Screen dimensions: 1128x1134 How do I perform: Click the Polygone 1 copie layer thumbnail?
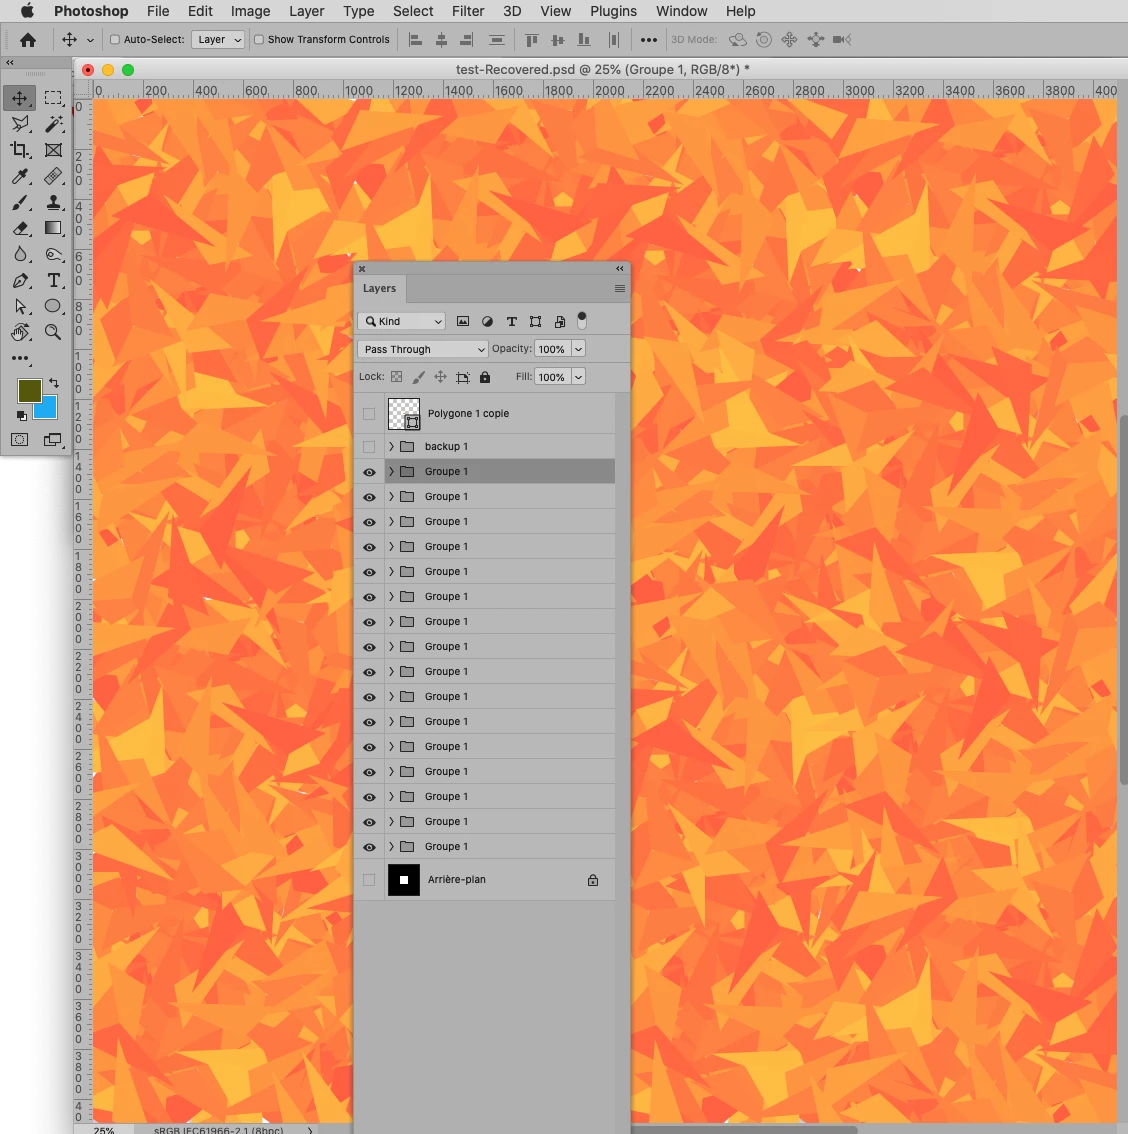403,414
